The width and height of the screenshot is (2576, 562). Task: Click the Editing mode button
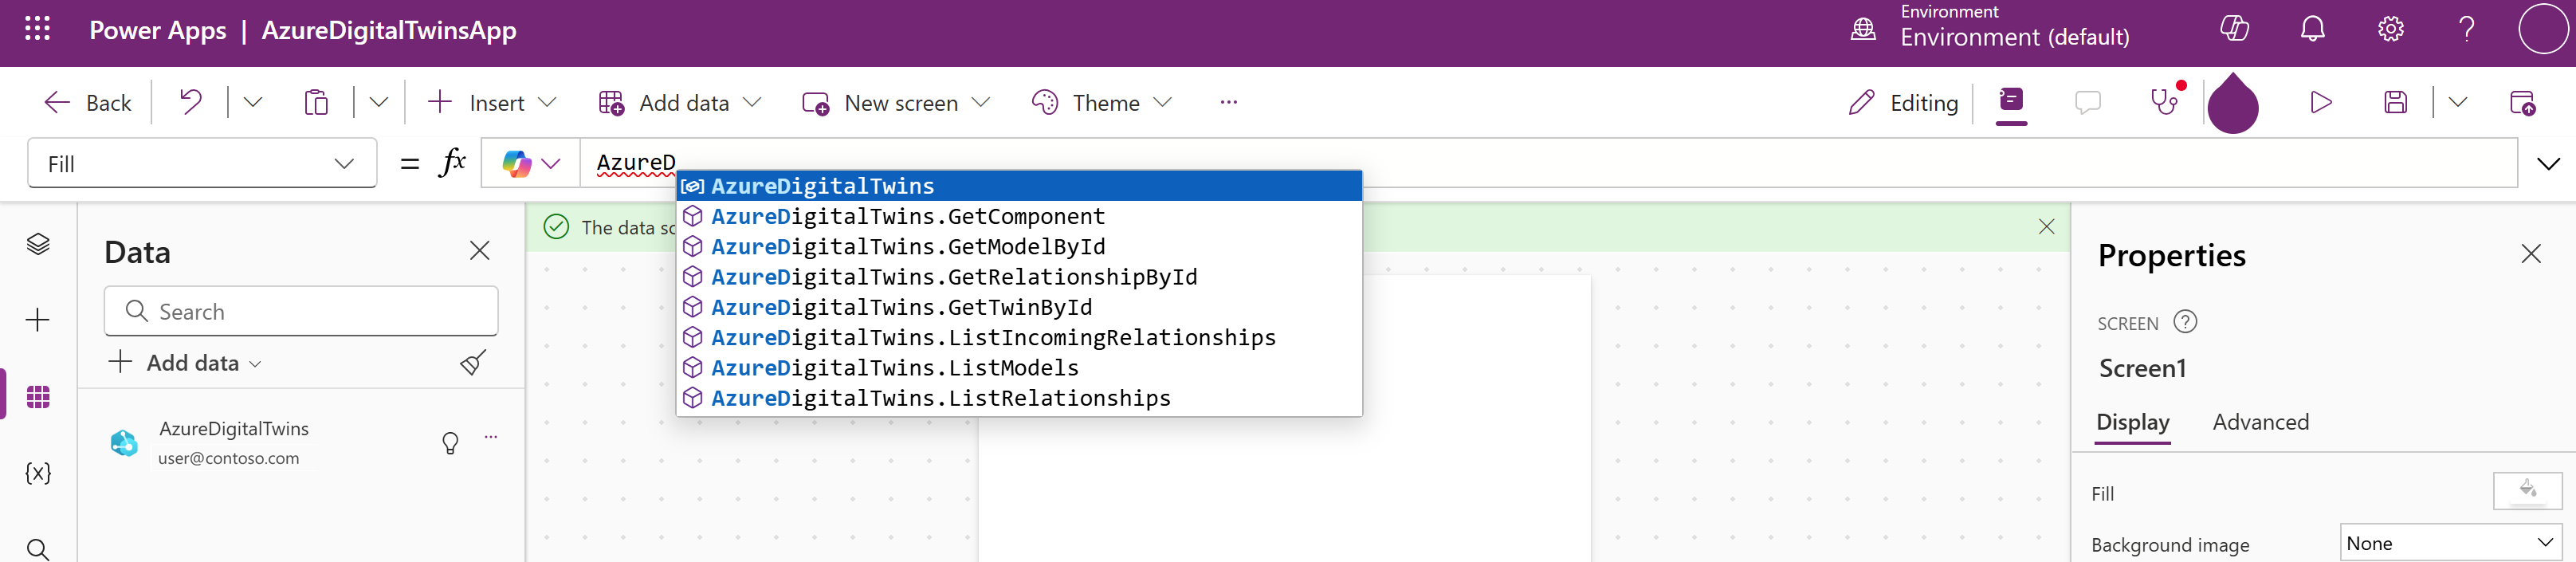(x=1903, y=103)
